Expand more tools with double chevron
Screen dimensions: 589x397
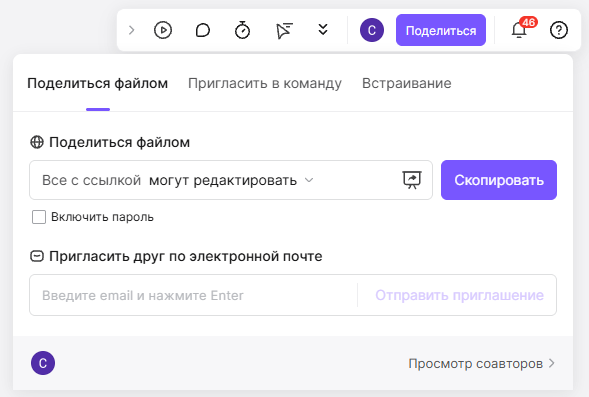pyautogui.click(x=323, y=29)
